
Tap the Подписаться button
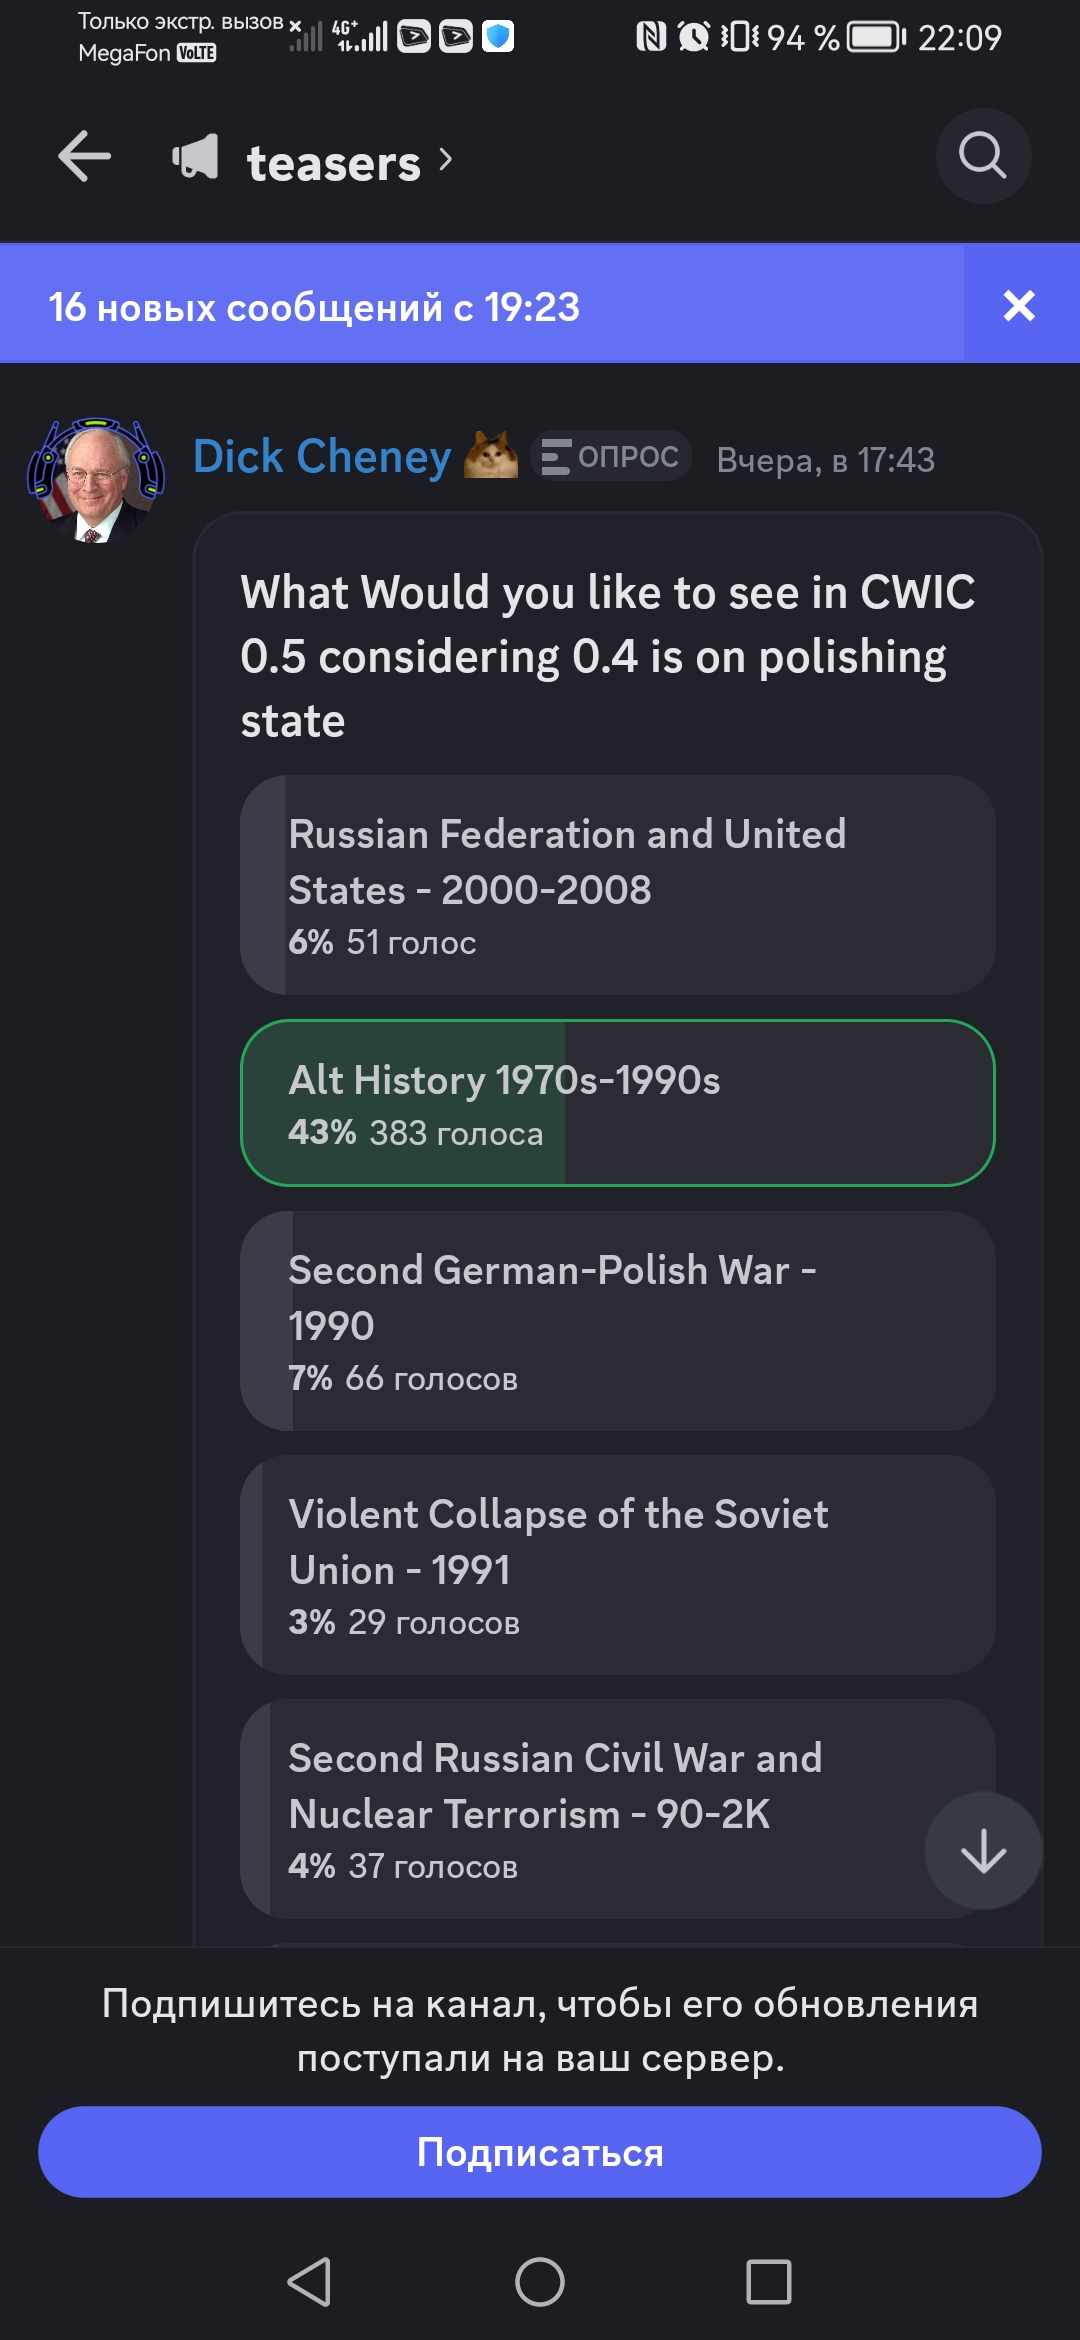tap(540, 2152)
